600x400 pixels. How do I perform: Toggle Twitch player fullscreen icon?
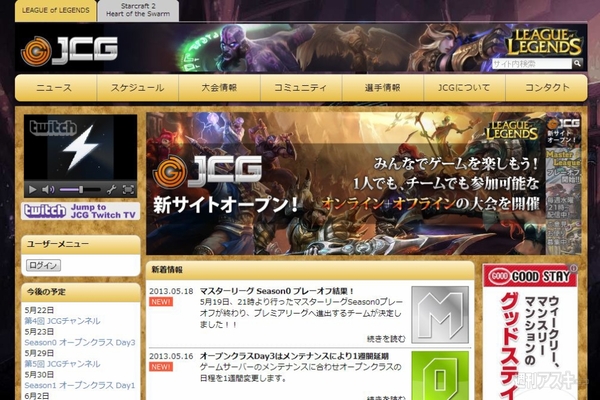click(128, 189)
